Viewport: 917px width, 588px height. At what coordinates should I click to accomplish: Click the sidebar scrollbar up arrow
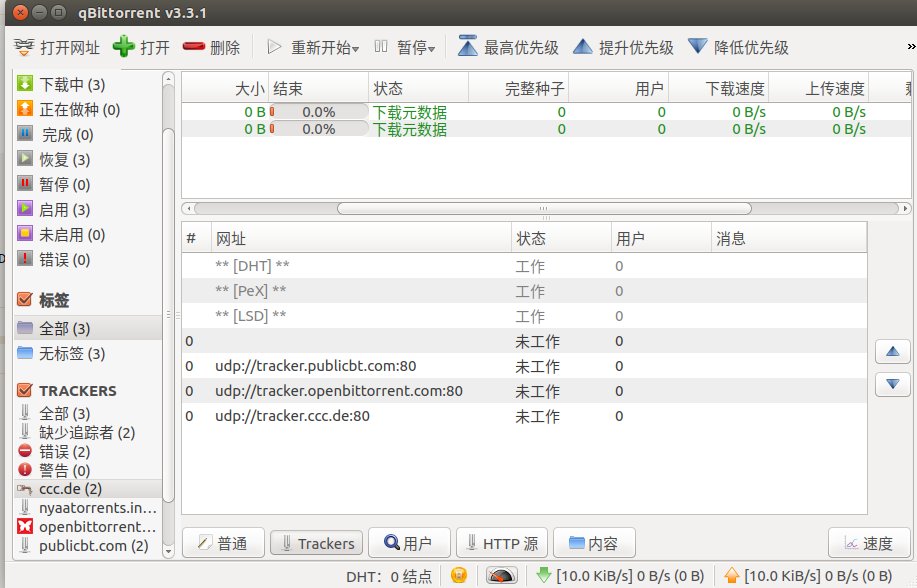[168, 78]
